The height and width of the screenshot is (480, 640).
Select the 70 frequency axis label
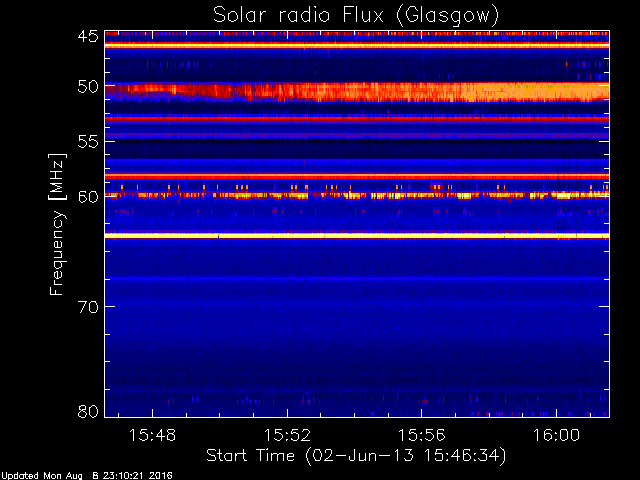tap(88, 307)
